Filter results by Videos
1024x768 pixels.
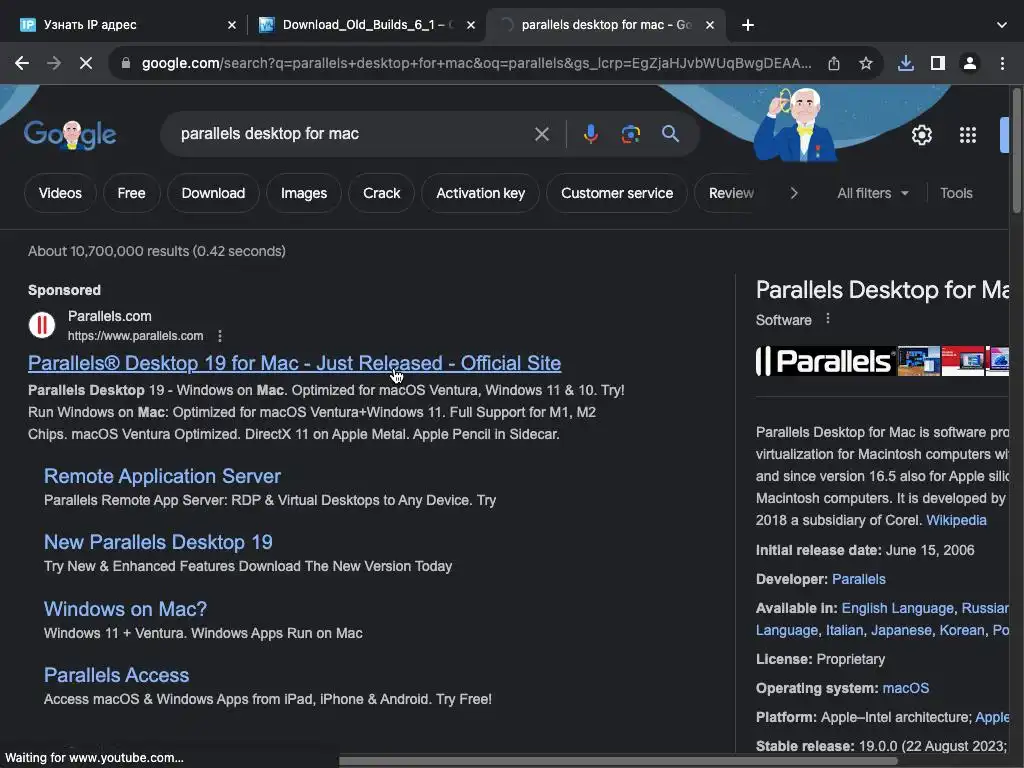click(x=60, y=193)
